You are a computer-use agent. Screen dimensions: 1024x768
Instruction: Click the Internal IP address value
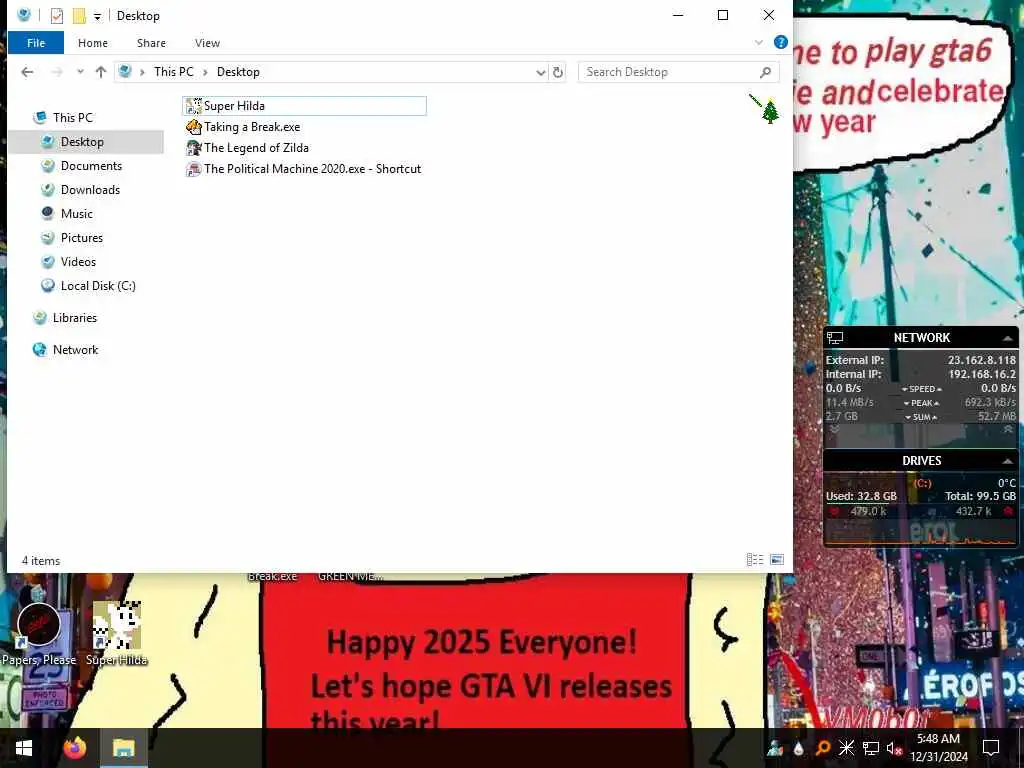pos(982,374)
